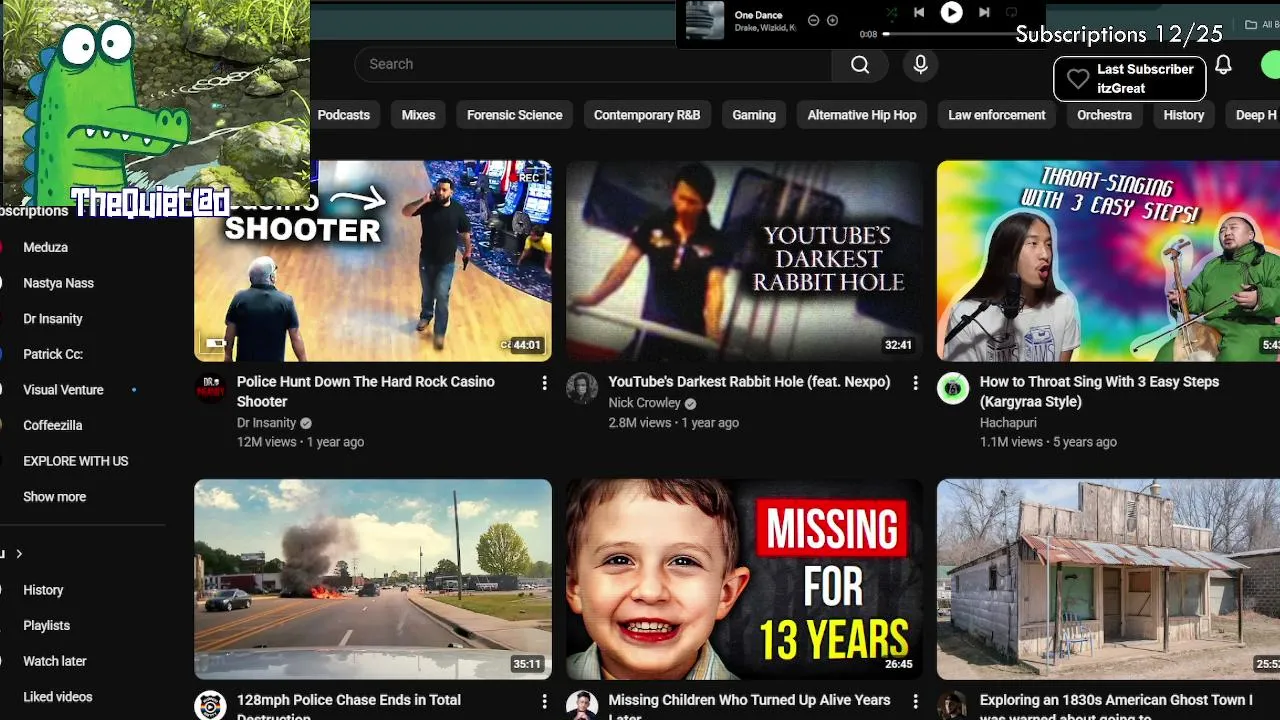Viewport: 1280px width, 720px height.
Task: Expand subscriptions list with Show more
Action: (55, 497)
